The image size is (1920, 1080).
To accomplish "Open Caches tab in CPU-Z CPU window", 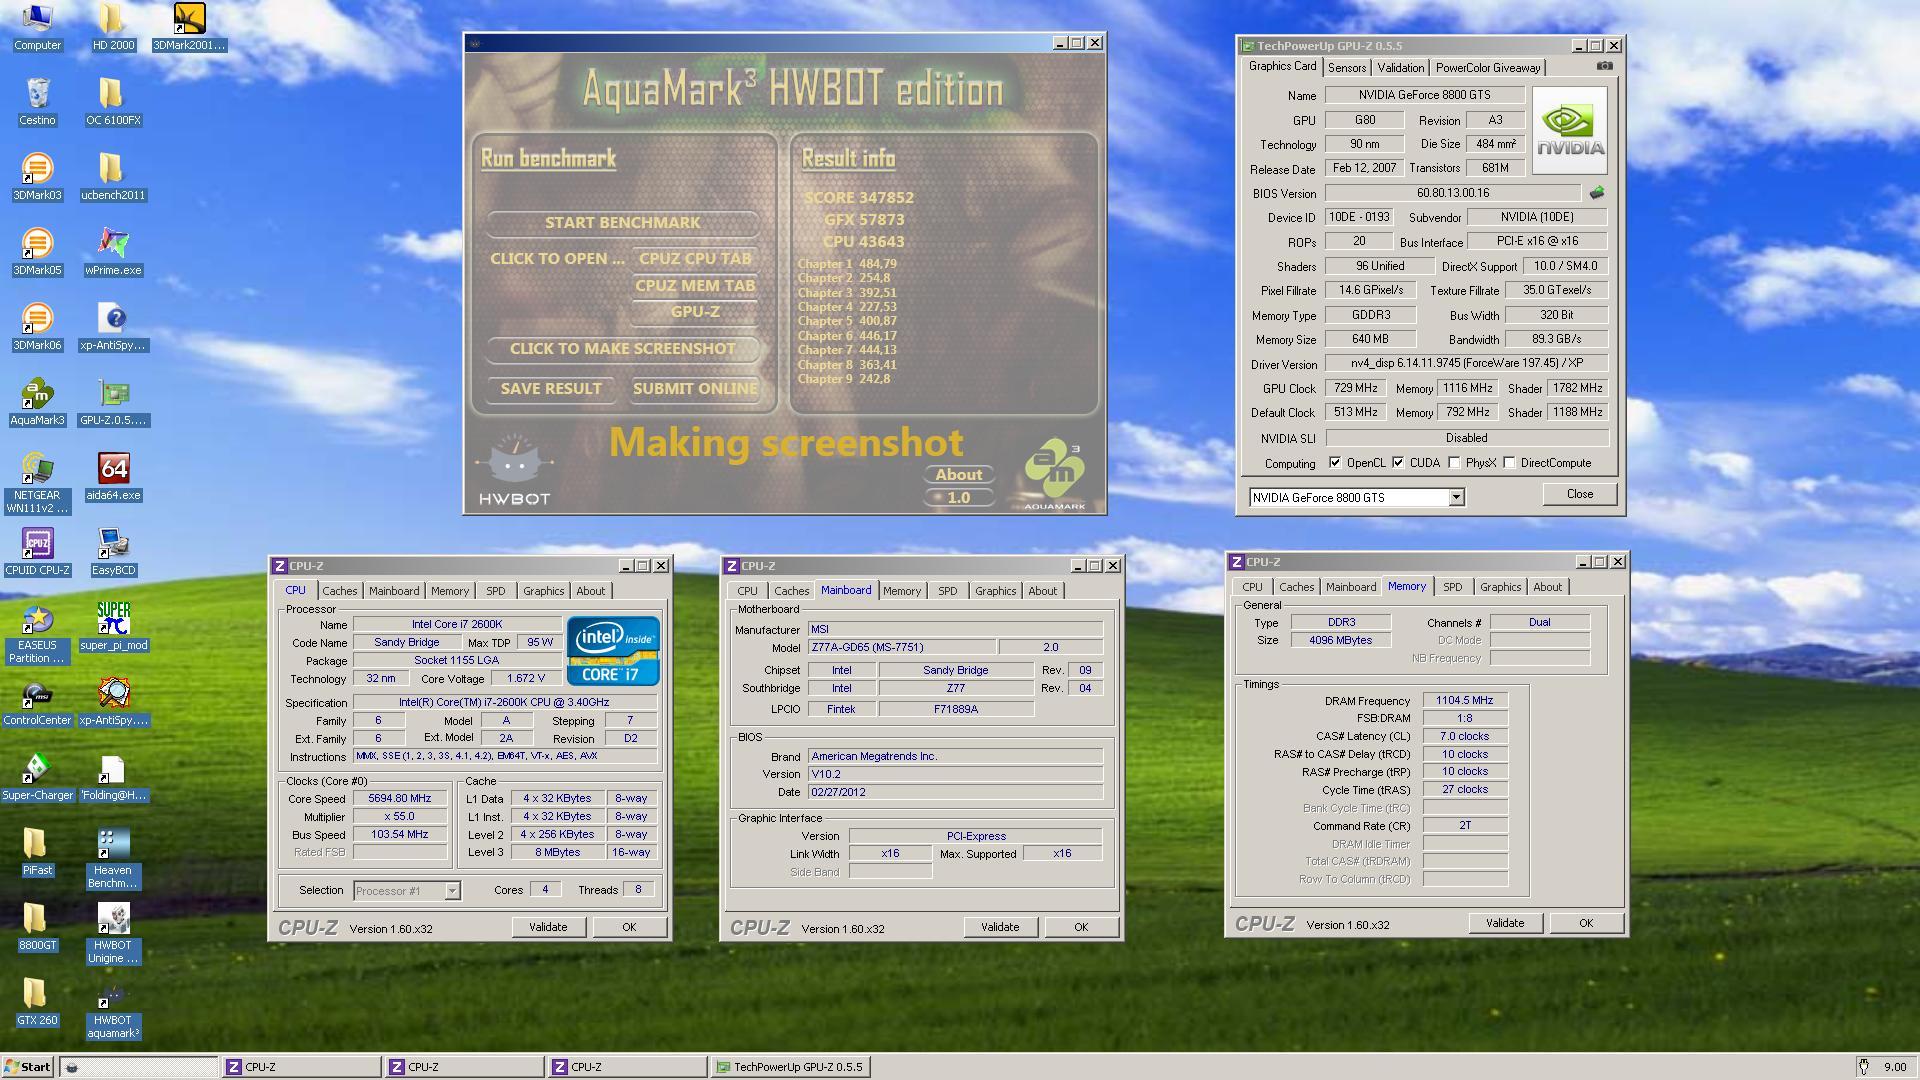I will (x=339, y=591).
